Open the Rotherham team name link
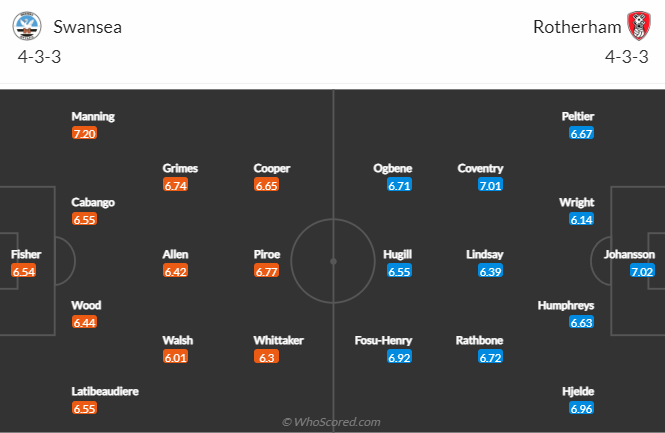665x433 pixels. tap(576, 27)
